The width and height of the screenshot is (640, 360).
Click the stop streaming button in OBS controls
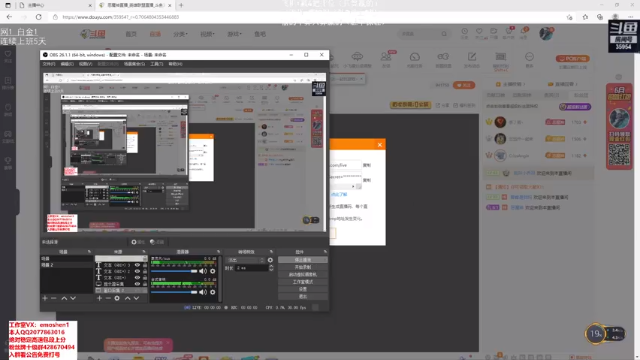[x=302, y=260]
